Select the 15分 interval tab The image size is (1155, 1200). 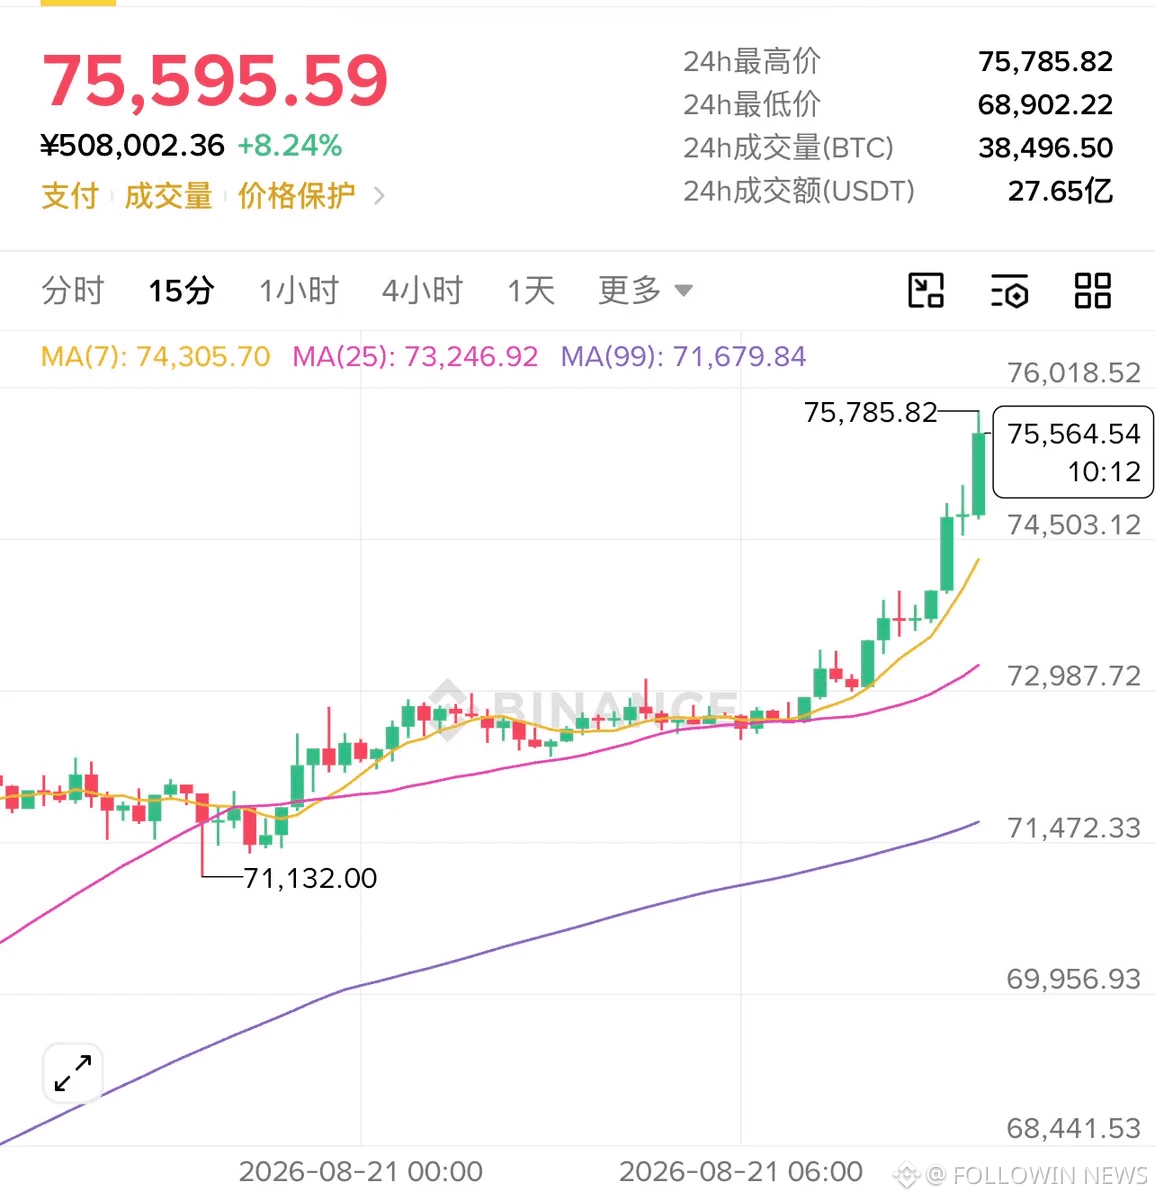pos(181,291)
